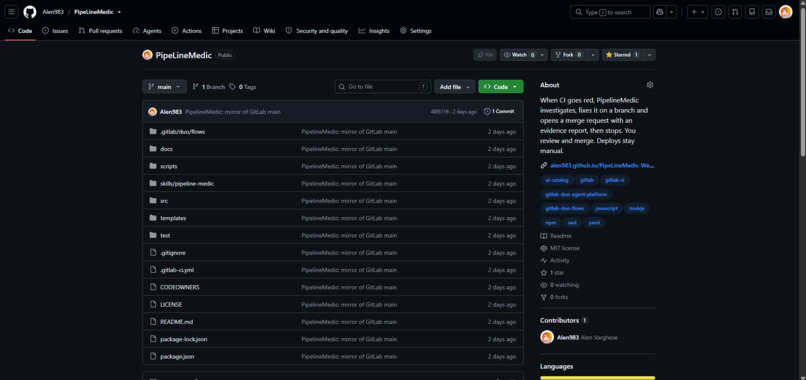Switch to the Pull requests tab

100,31
